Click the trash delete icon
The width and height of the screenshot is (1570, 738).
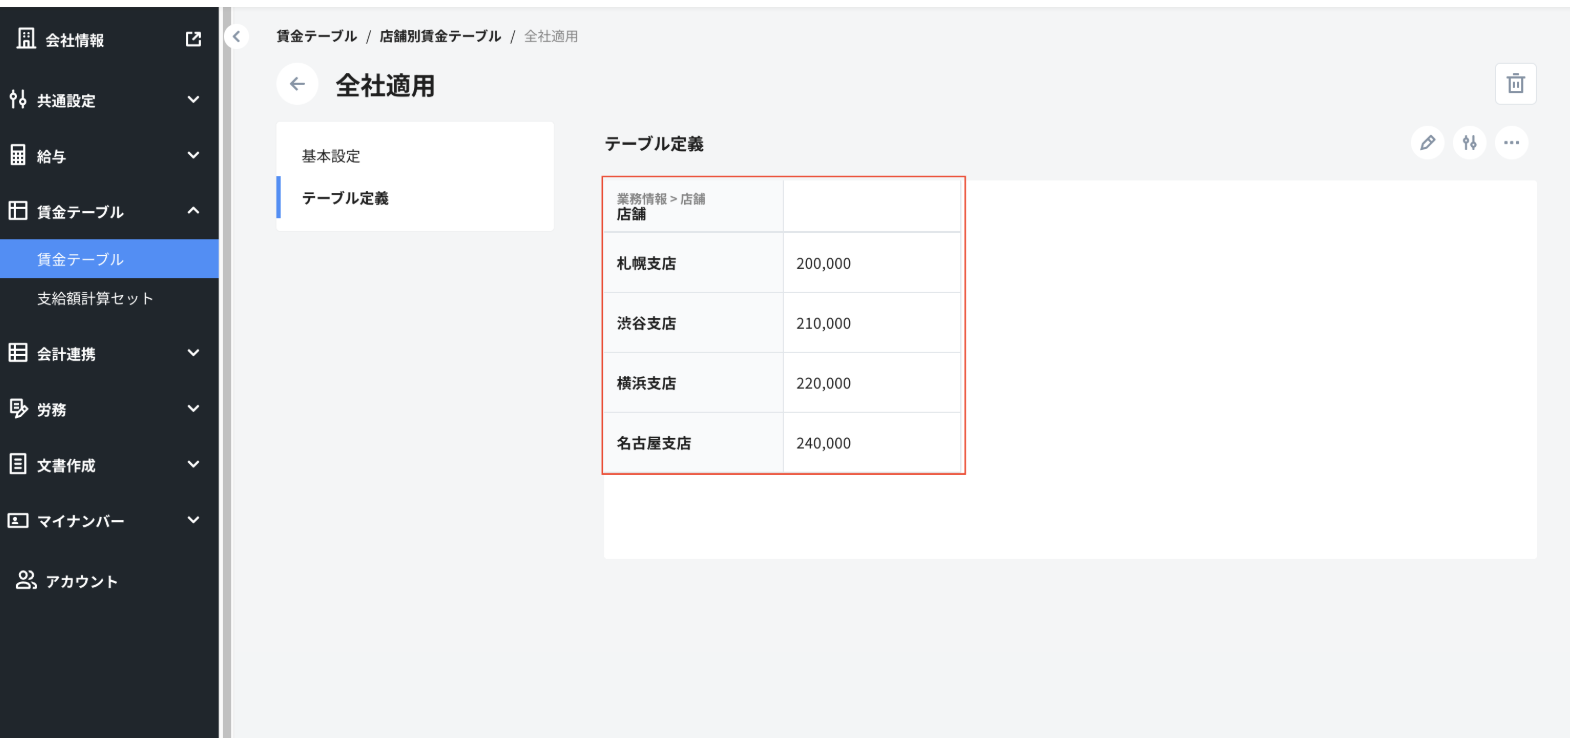1515,84
